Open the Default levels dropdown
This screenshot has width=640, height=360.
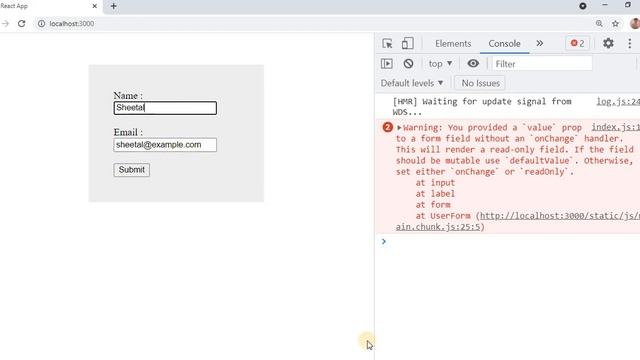411,83
